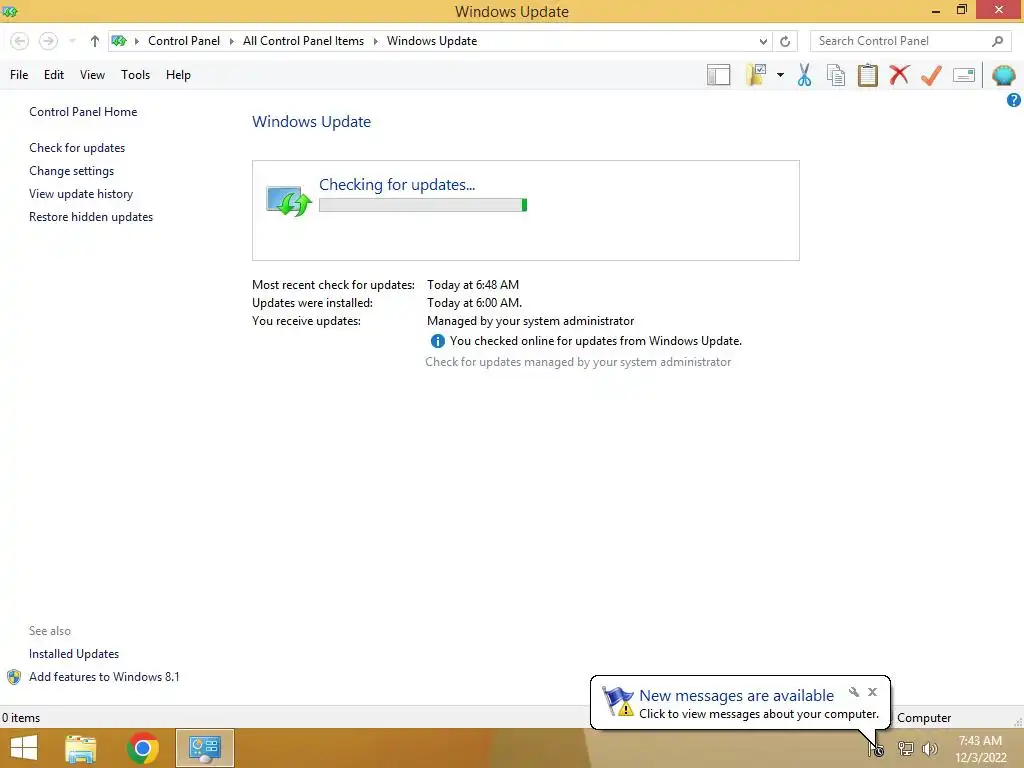This screenshot has width=1024, height=768.
Task: Click the Control Panel address bar icon
Action: [x=119, y=41]
